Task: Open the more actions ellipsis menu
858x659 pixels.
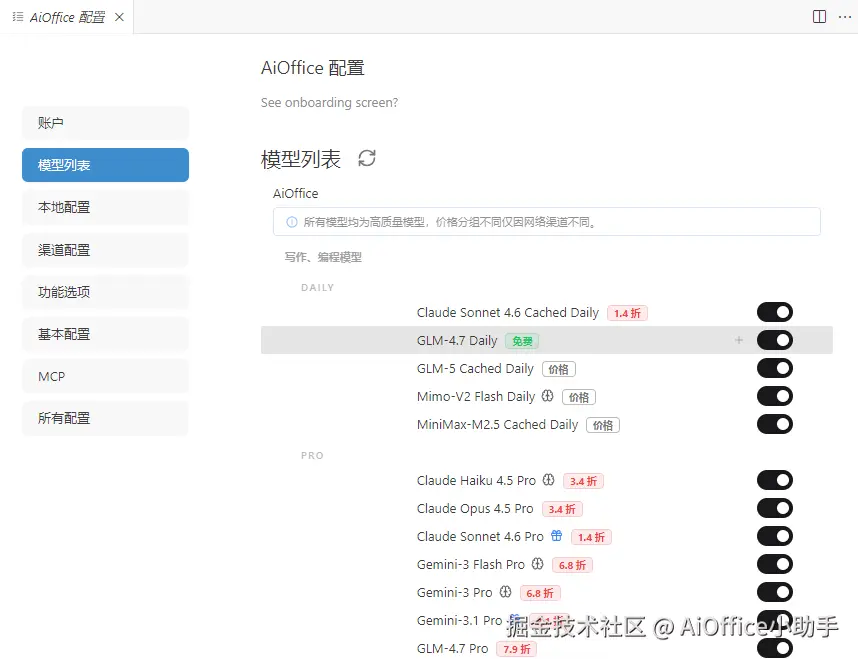Action: click(845, 17)
